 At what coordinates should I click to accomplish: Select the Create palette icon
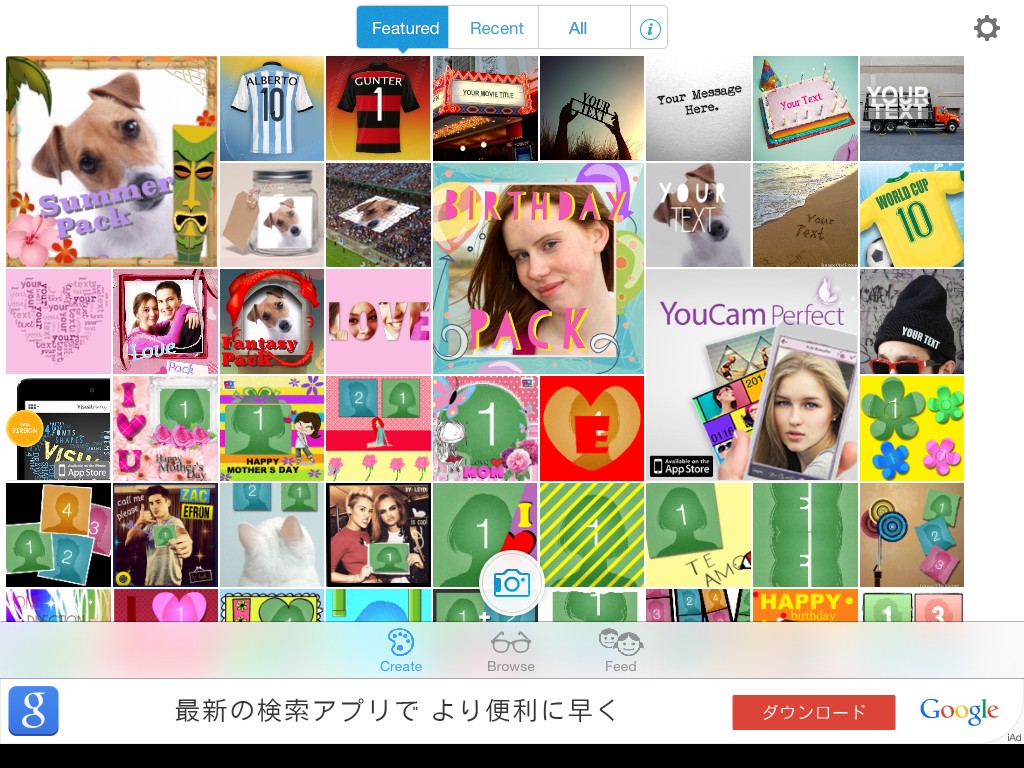tap(400, 643)
